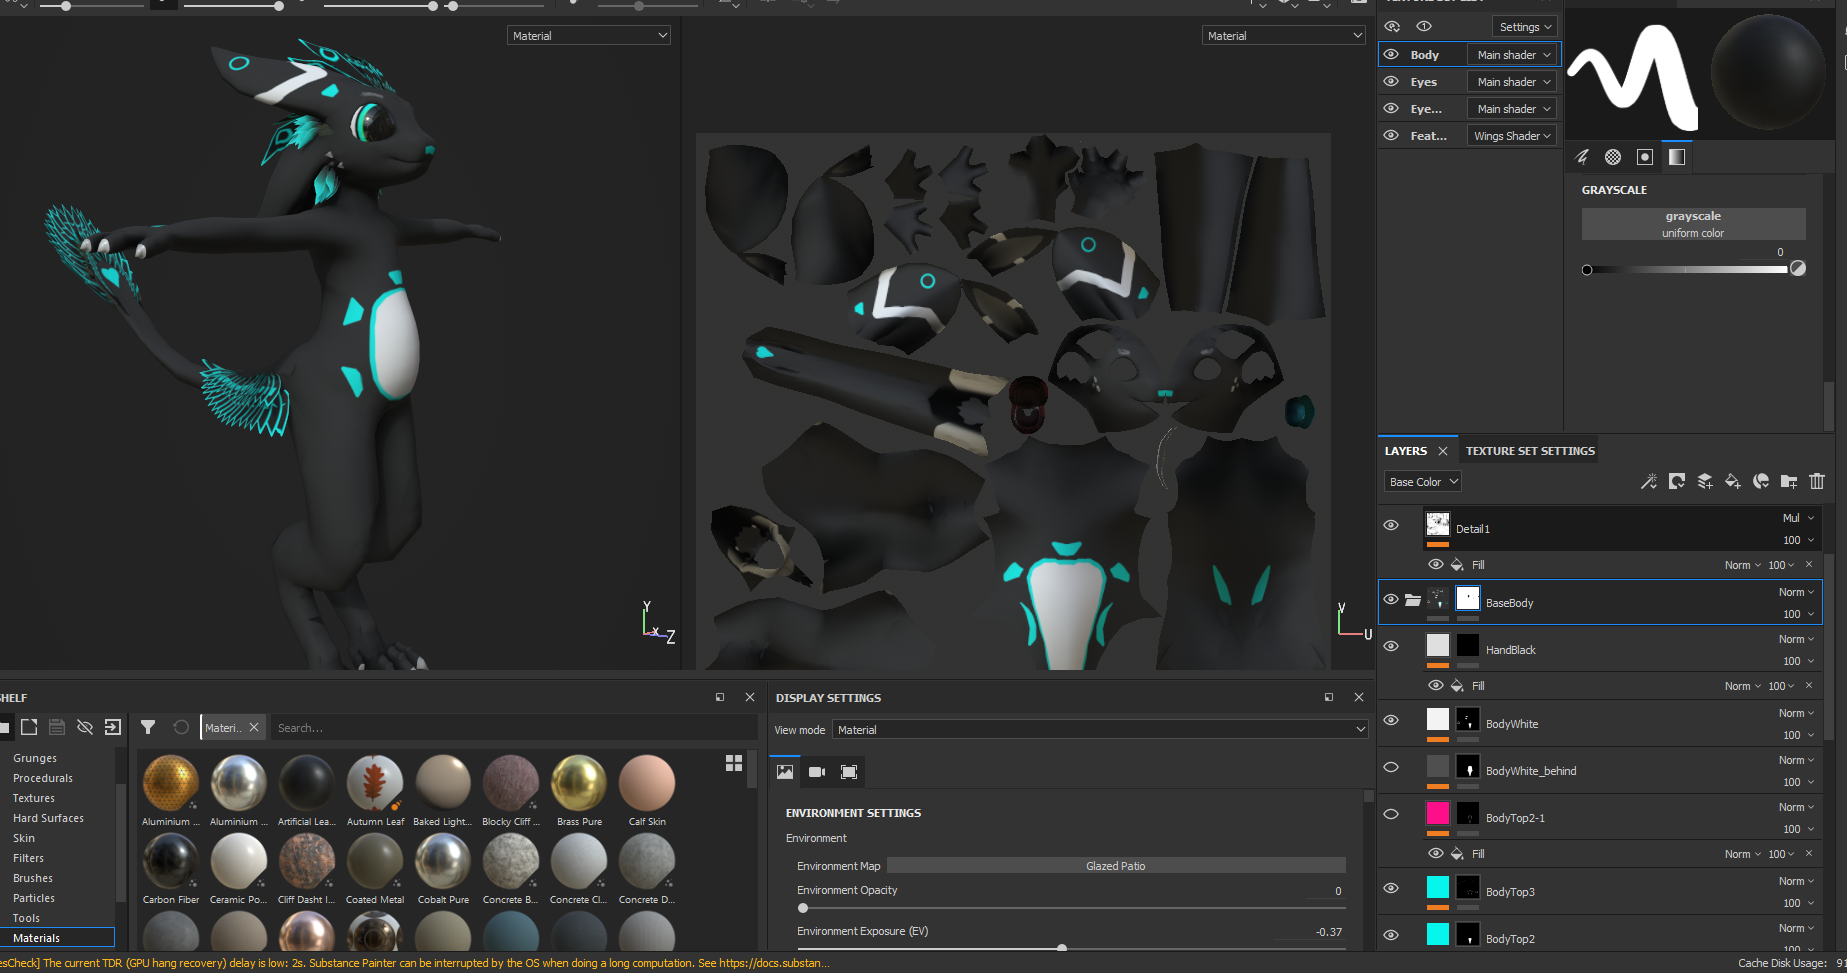This screenshot has height=973, width=1847.
Task: Select the Materials shelf category
Action: coord(57,938)
